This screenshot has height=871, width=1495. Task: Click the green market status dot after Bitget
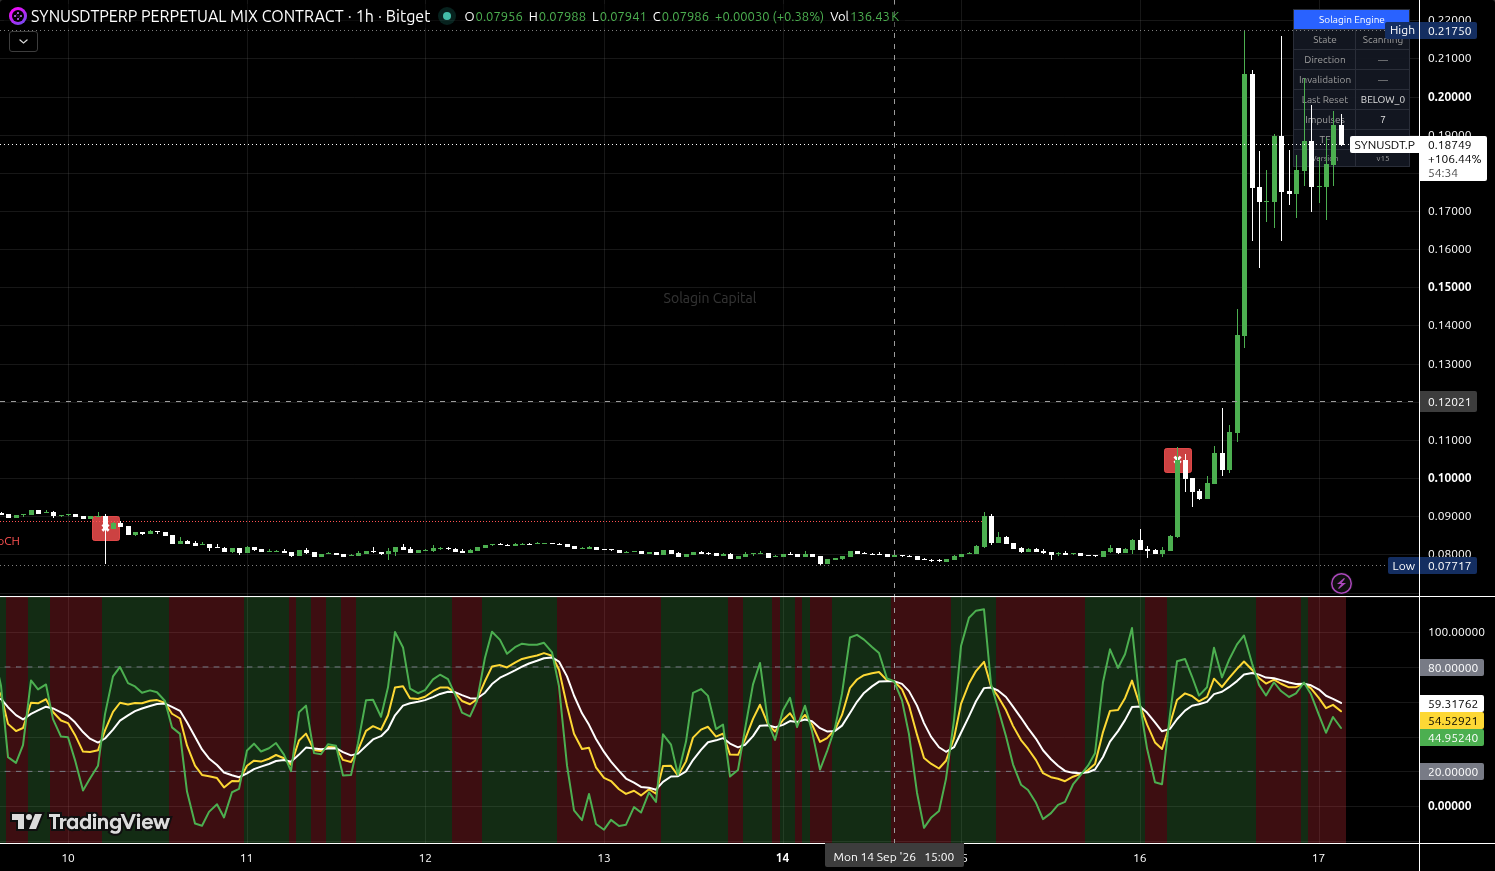tap(447, 16)
